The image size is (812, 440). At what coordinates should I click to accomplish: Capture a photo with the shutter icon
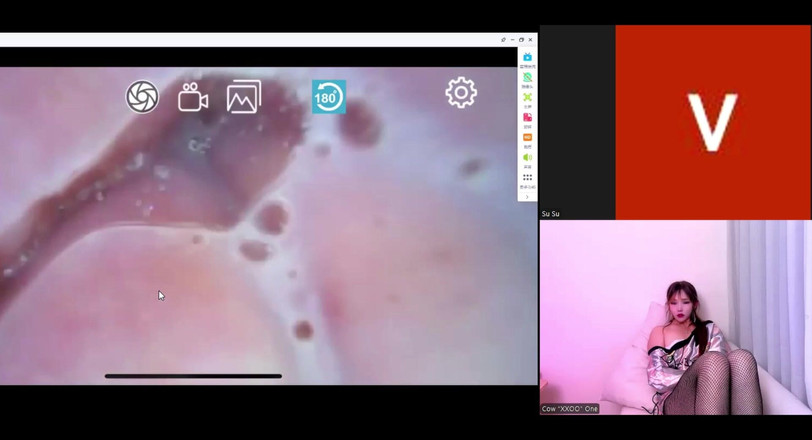(142, 97)
